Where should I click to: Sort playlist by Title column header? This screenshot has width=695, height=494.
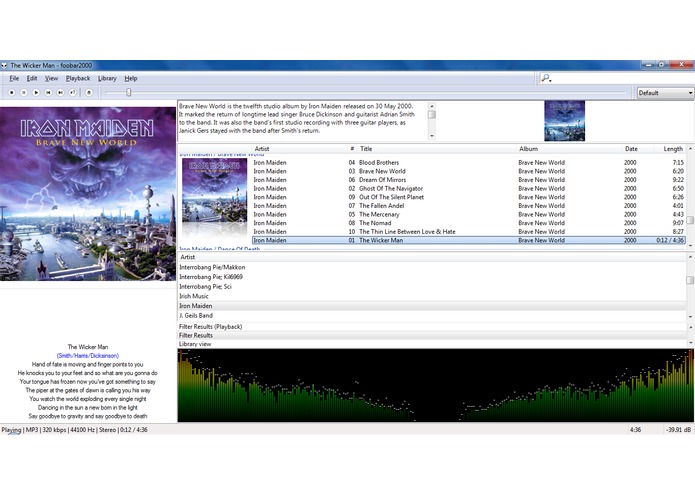pos(366,149)
